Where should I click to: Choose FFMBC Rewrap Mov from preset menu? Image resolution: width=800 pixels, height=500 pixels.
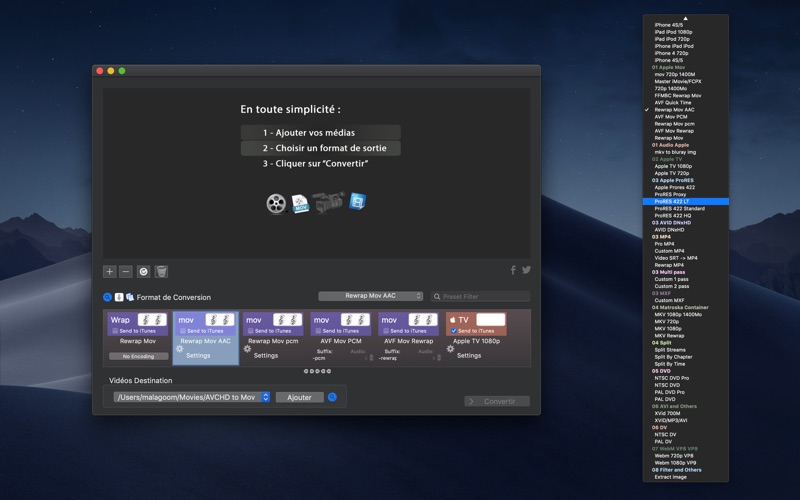(685, 95)
